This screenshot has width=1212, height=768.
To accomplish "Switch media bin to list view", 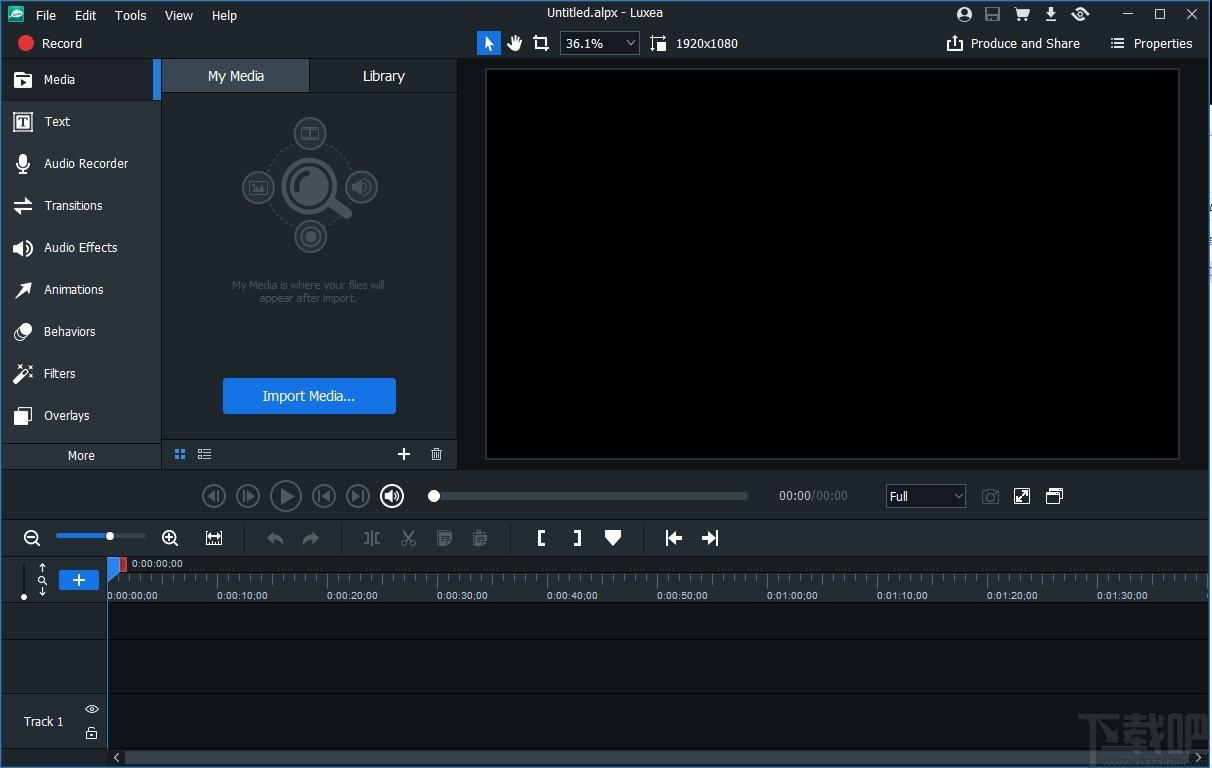I will 204,454.
